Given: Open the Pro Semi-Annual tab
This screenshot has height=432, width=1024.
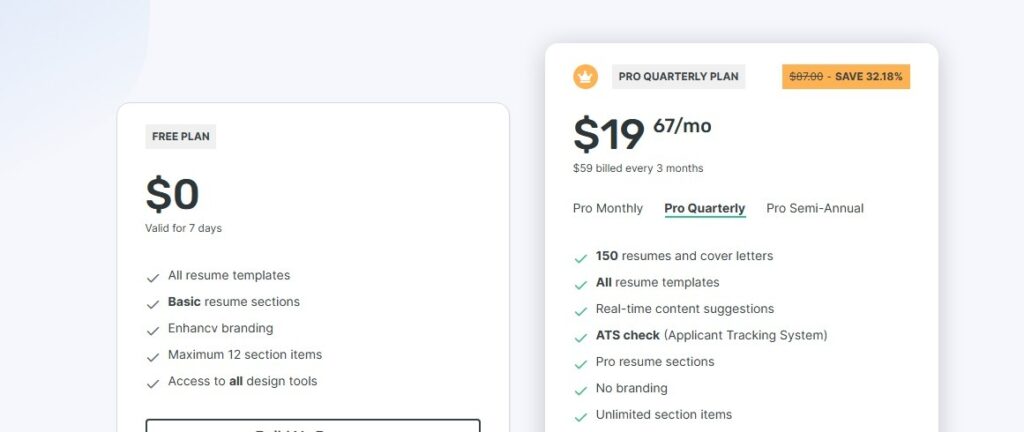Looking at the screenshot, I should point(815,208).
